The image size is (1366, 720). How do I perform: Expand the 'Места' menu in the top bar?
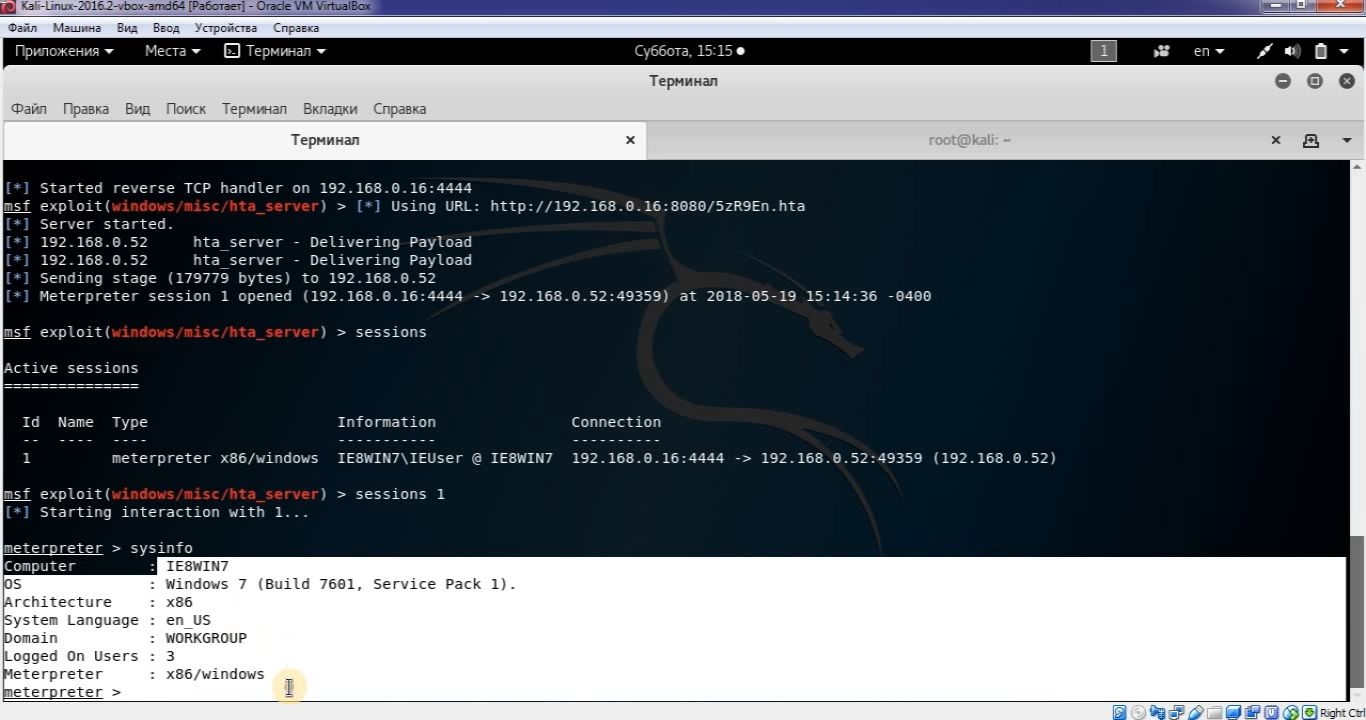click(172, 51)
